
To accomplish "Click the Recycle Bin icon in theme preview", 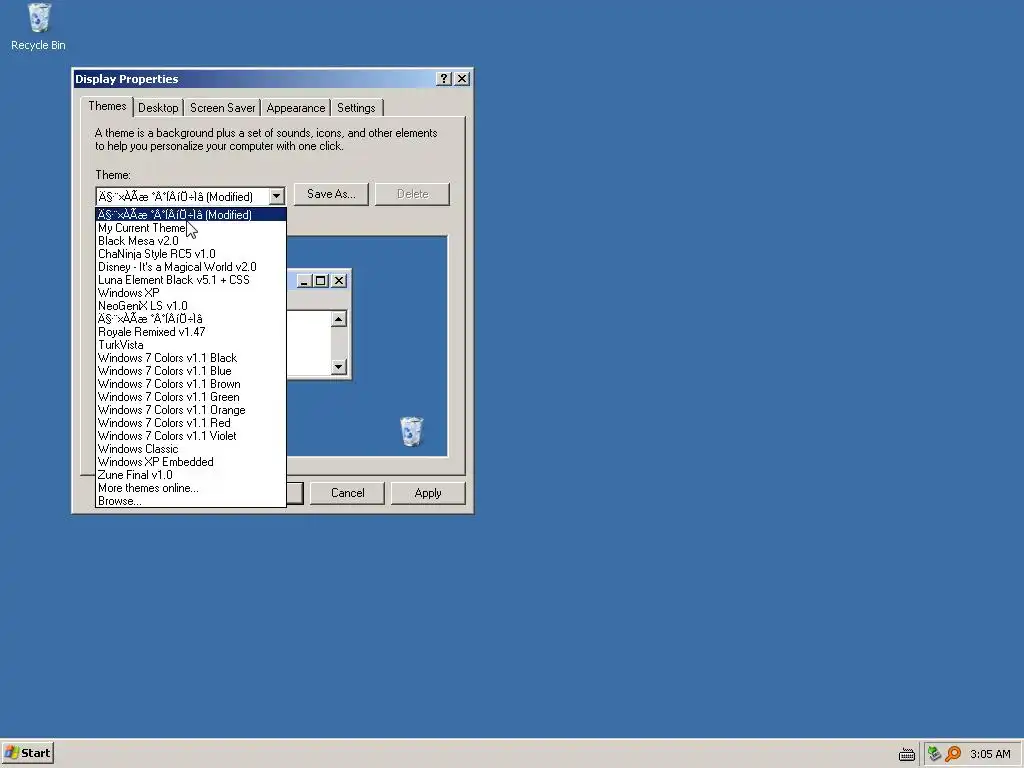I will (x=411, y=432).
